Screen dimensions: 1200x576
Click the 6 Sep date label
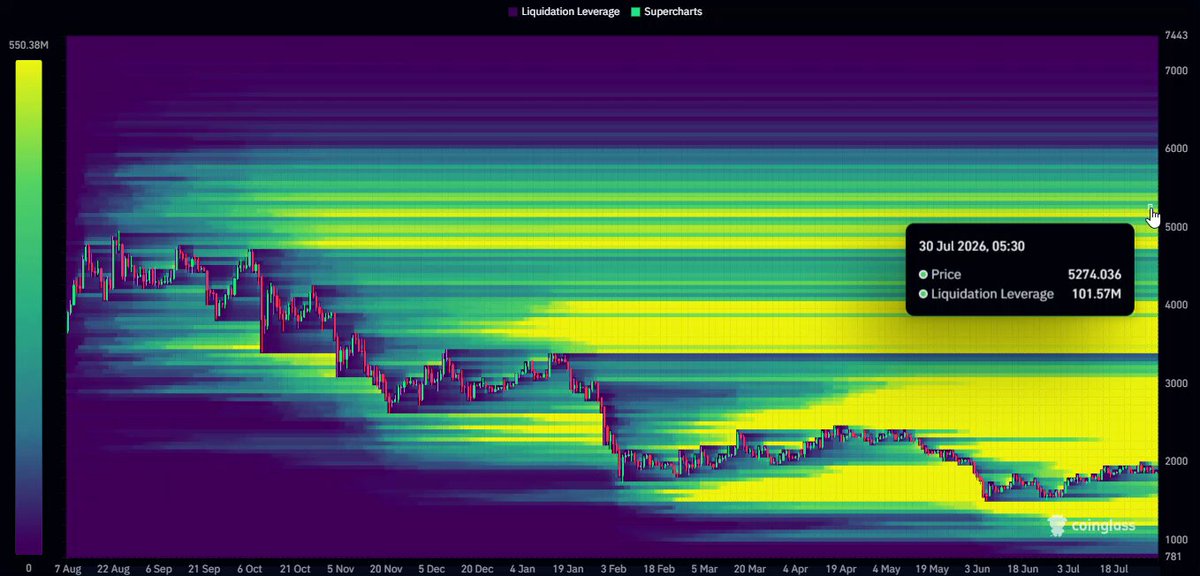160,568
